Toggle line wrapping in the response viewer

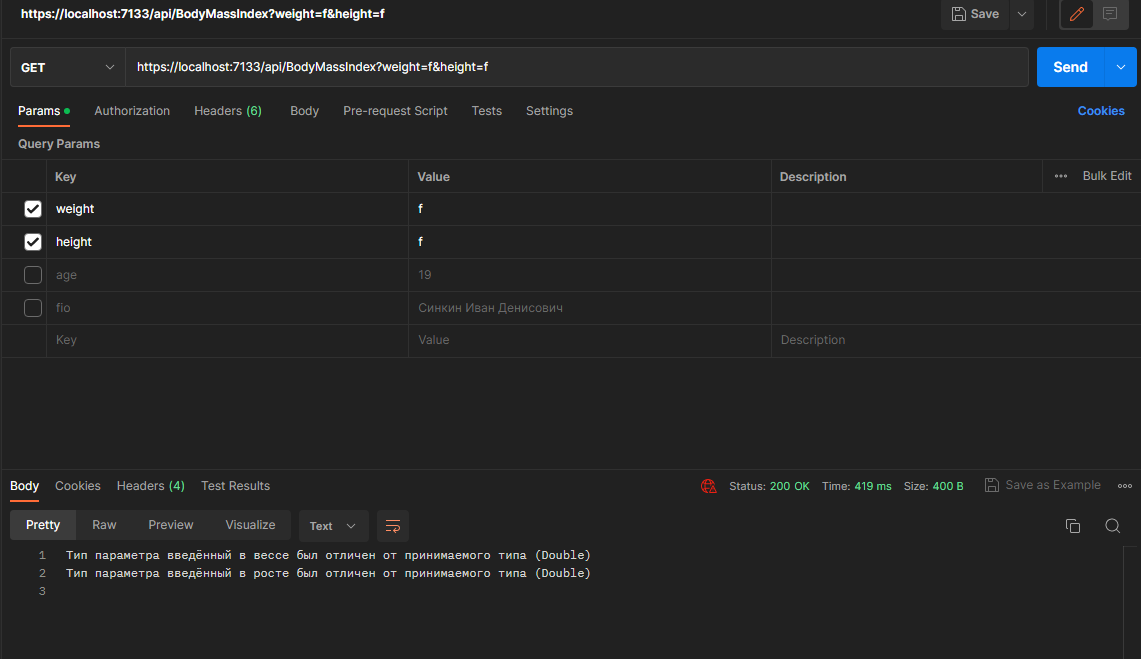[x=392, y=525]
